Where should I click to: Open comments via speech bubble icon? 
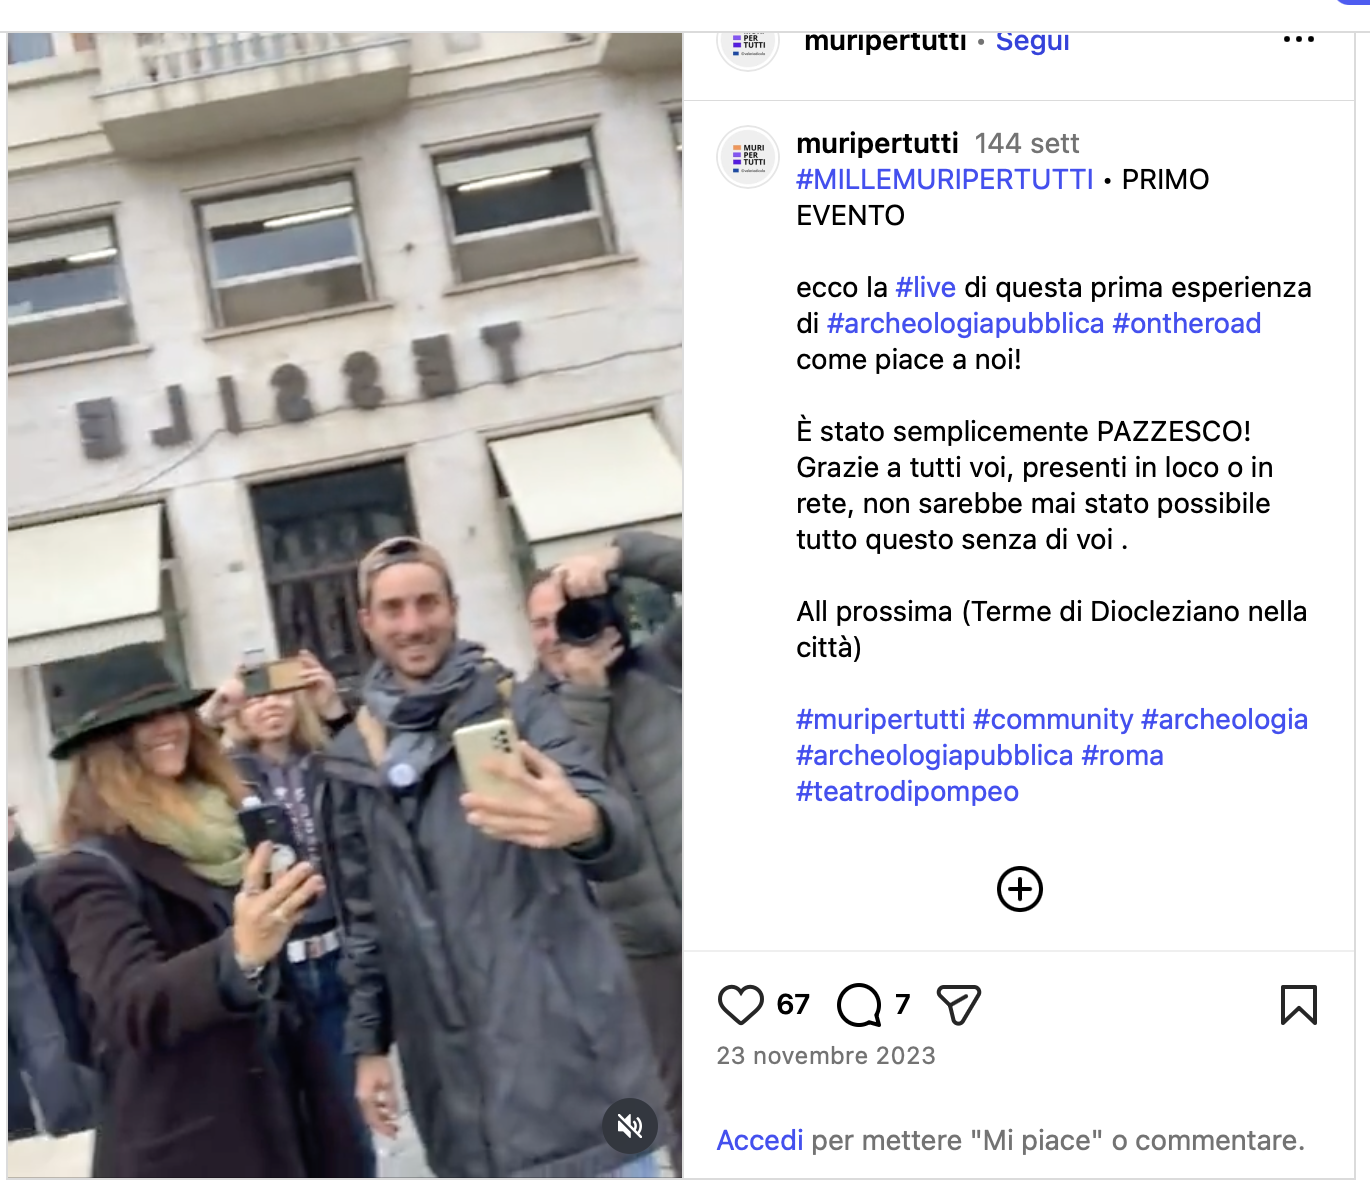click(x=859, y=1005)
